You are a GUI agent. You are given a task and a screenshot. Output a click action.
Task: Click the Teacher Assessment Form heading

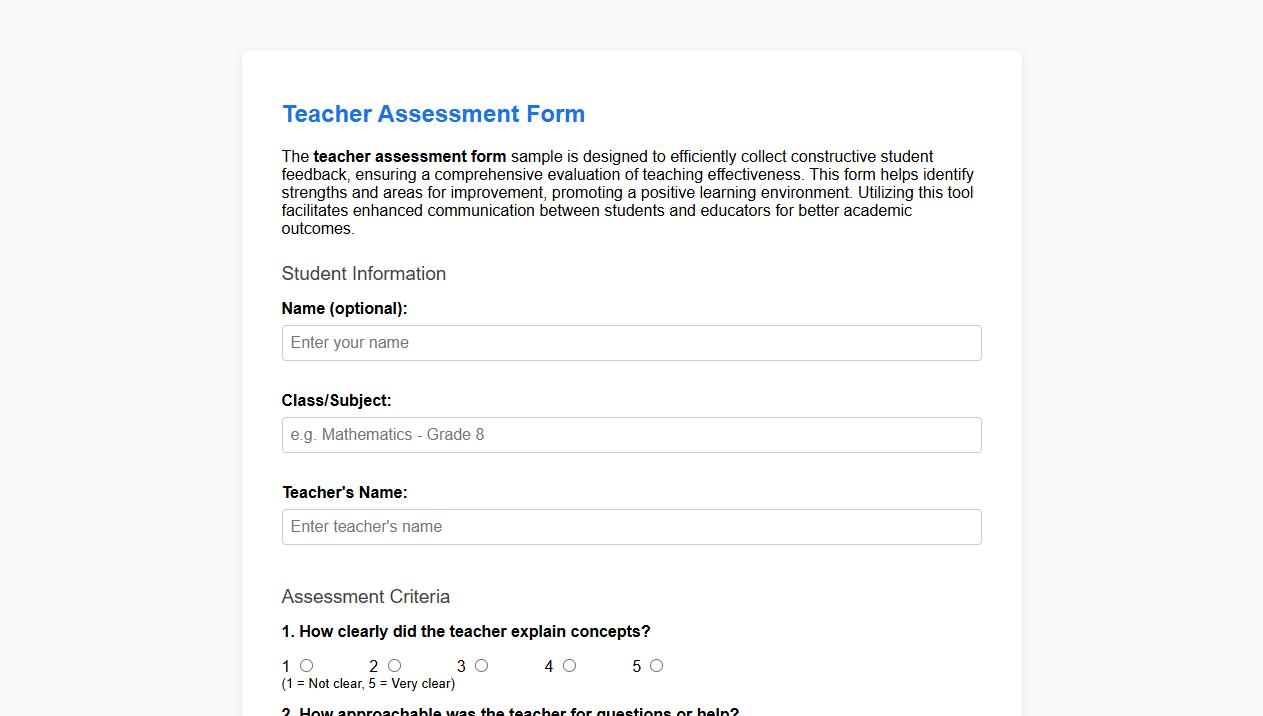tap(433, 114)
